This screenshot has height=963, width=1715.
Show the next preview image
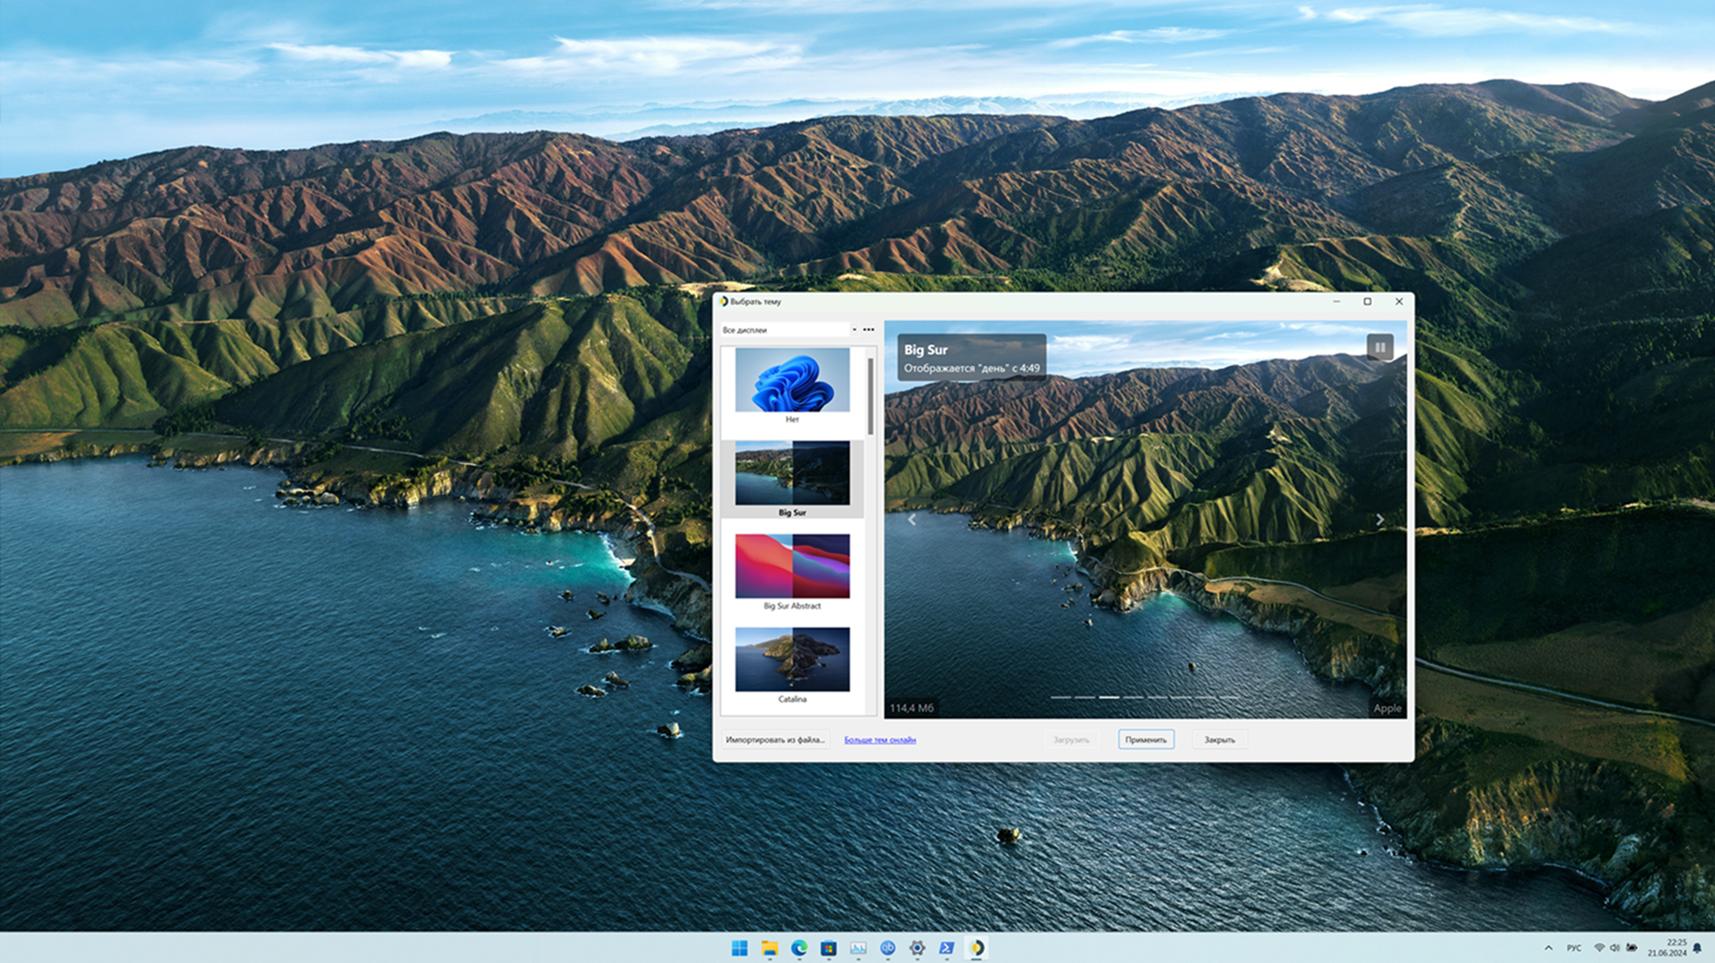(x=1380, y=520)
